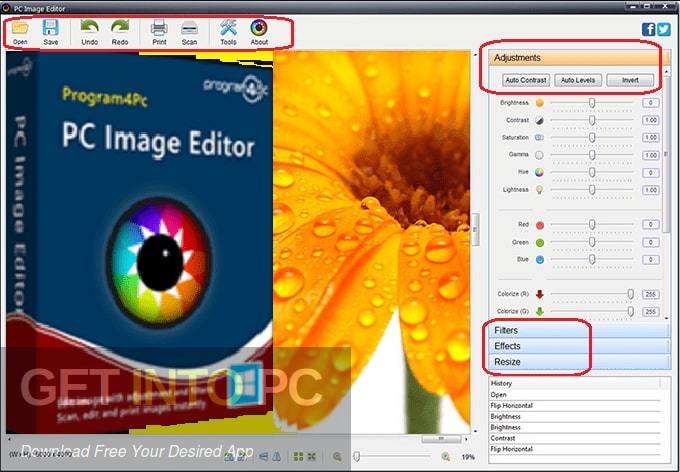Expand the Effects panel
Image resolution: width=680 pixels, height=472 pixels.
coord(579,346)
